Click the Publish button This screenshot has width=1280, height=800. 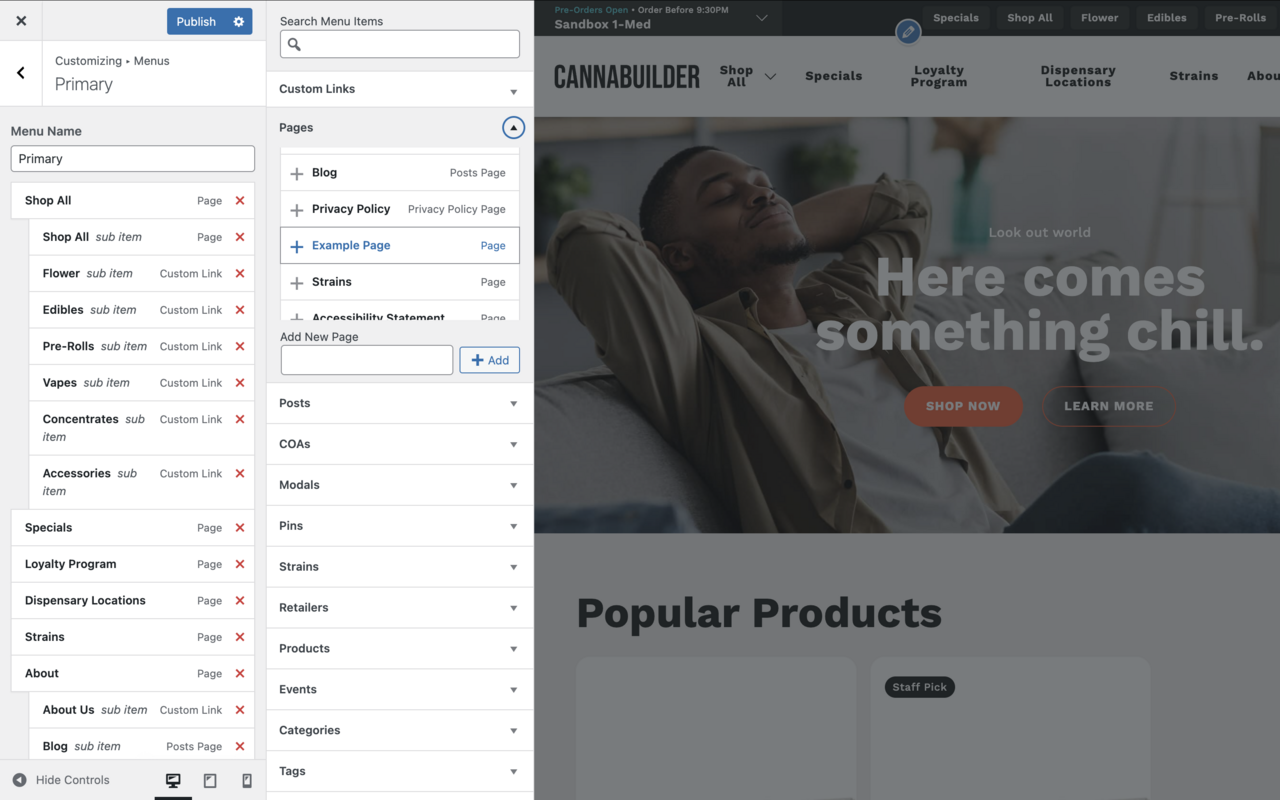[x=196, y=21]
